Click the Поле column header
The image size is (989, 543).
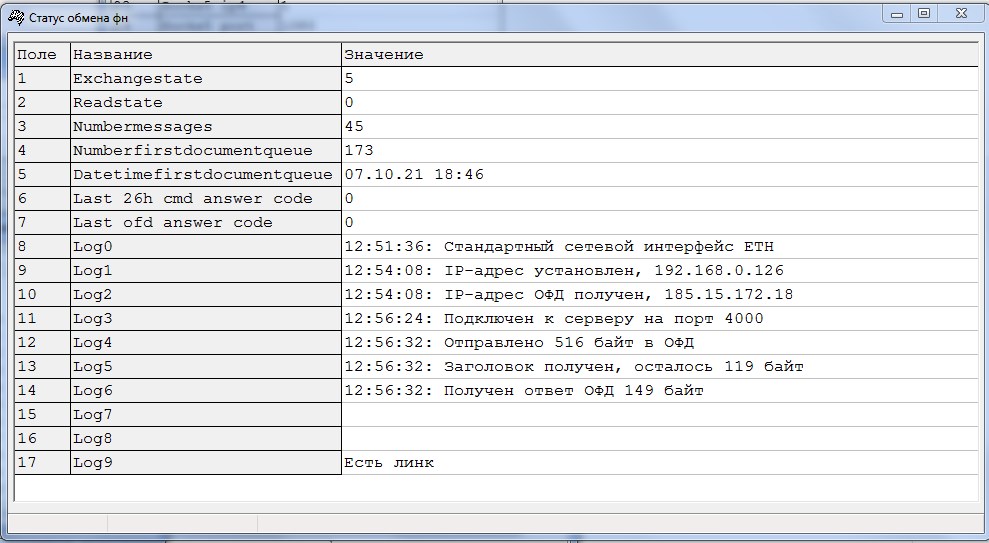pyautogui.click(x=42, y=55)
